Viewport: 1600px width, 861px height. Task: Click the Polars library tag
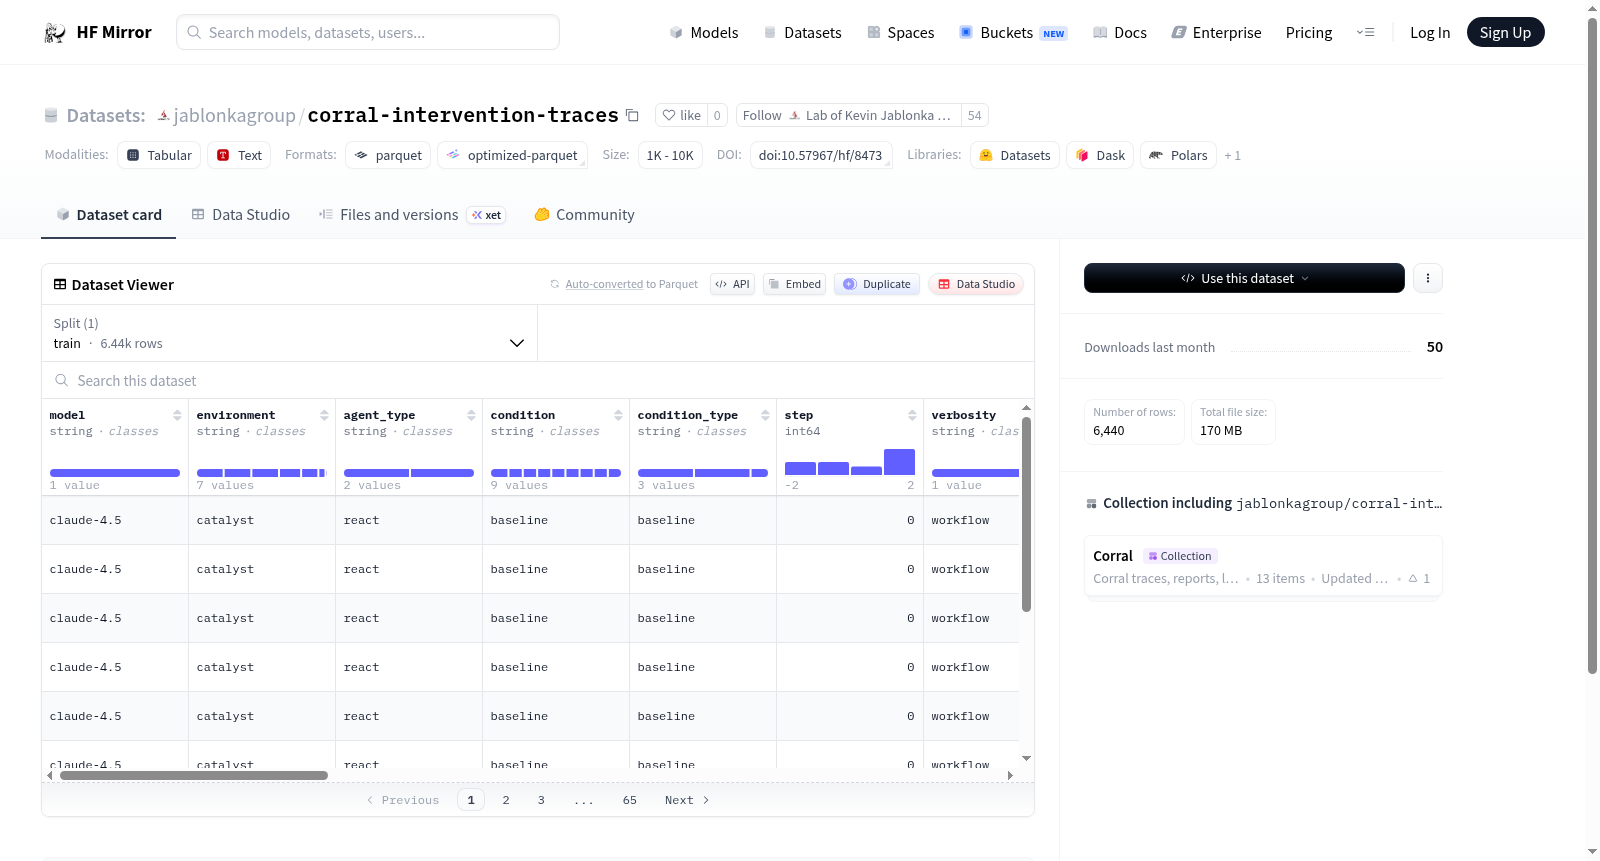[1178, 155]
